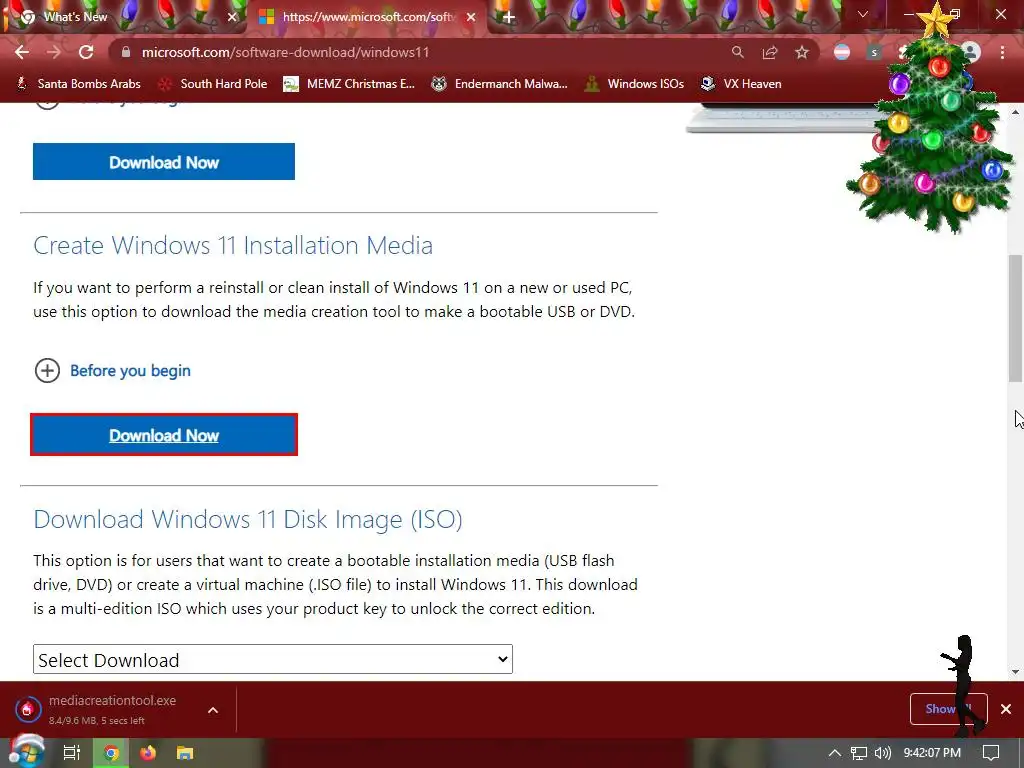This screenshot has height=768, width=1024.
Task: Click the download progress circle icon
Action: tap(27, 709)
